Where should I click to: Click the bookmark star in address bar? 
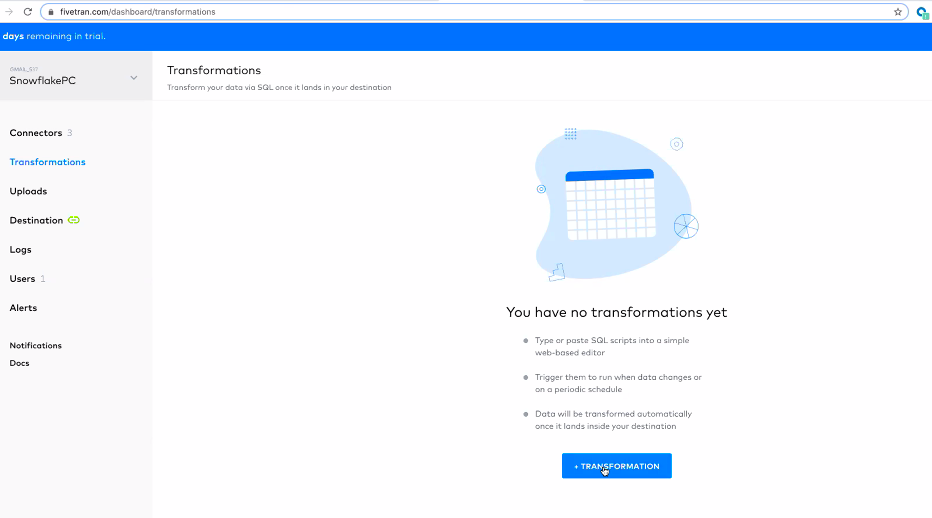coord(898,12)
